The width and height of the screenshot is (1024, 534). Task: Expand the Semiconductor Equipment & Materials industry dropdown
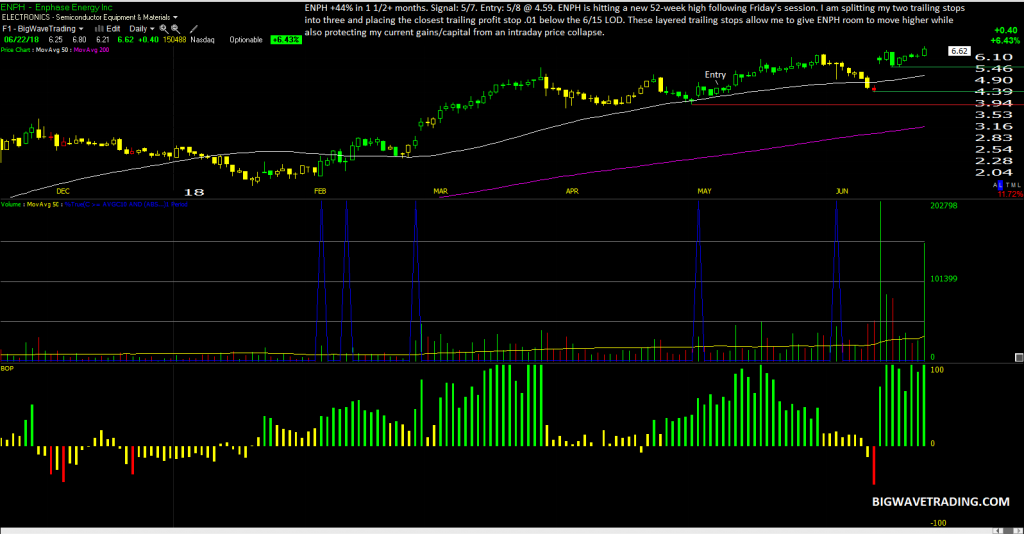175,18
